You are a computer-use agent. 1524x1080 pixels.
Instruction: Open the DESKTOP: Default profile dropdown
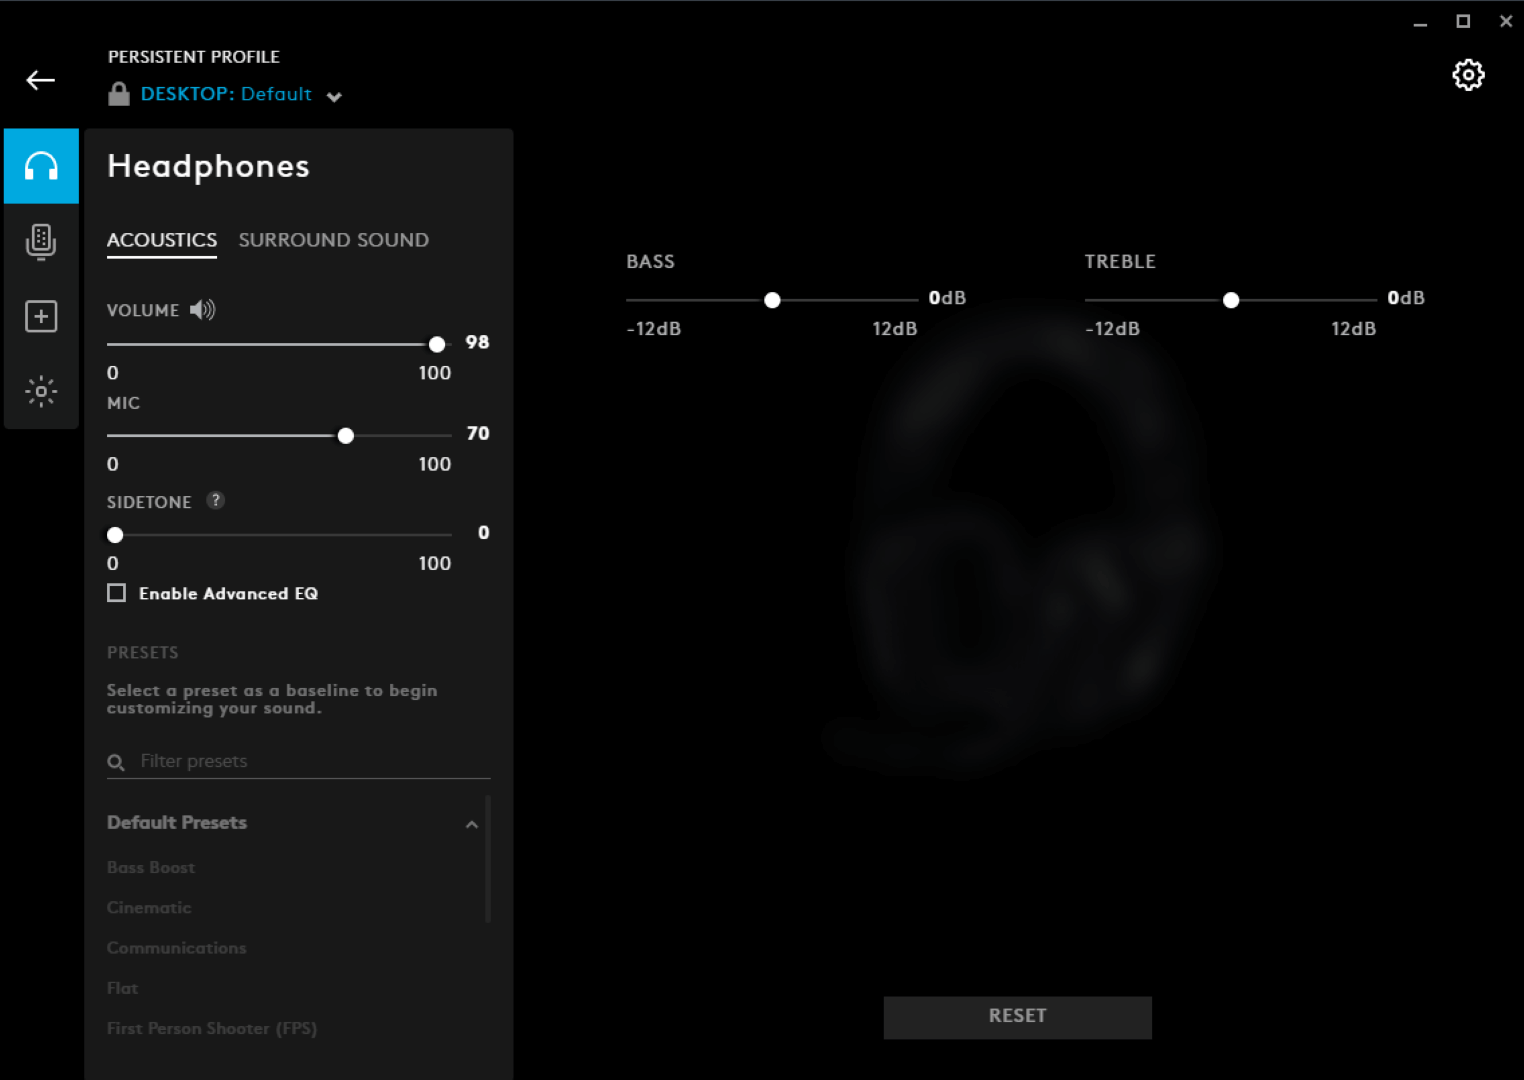(240, 94)
